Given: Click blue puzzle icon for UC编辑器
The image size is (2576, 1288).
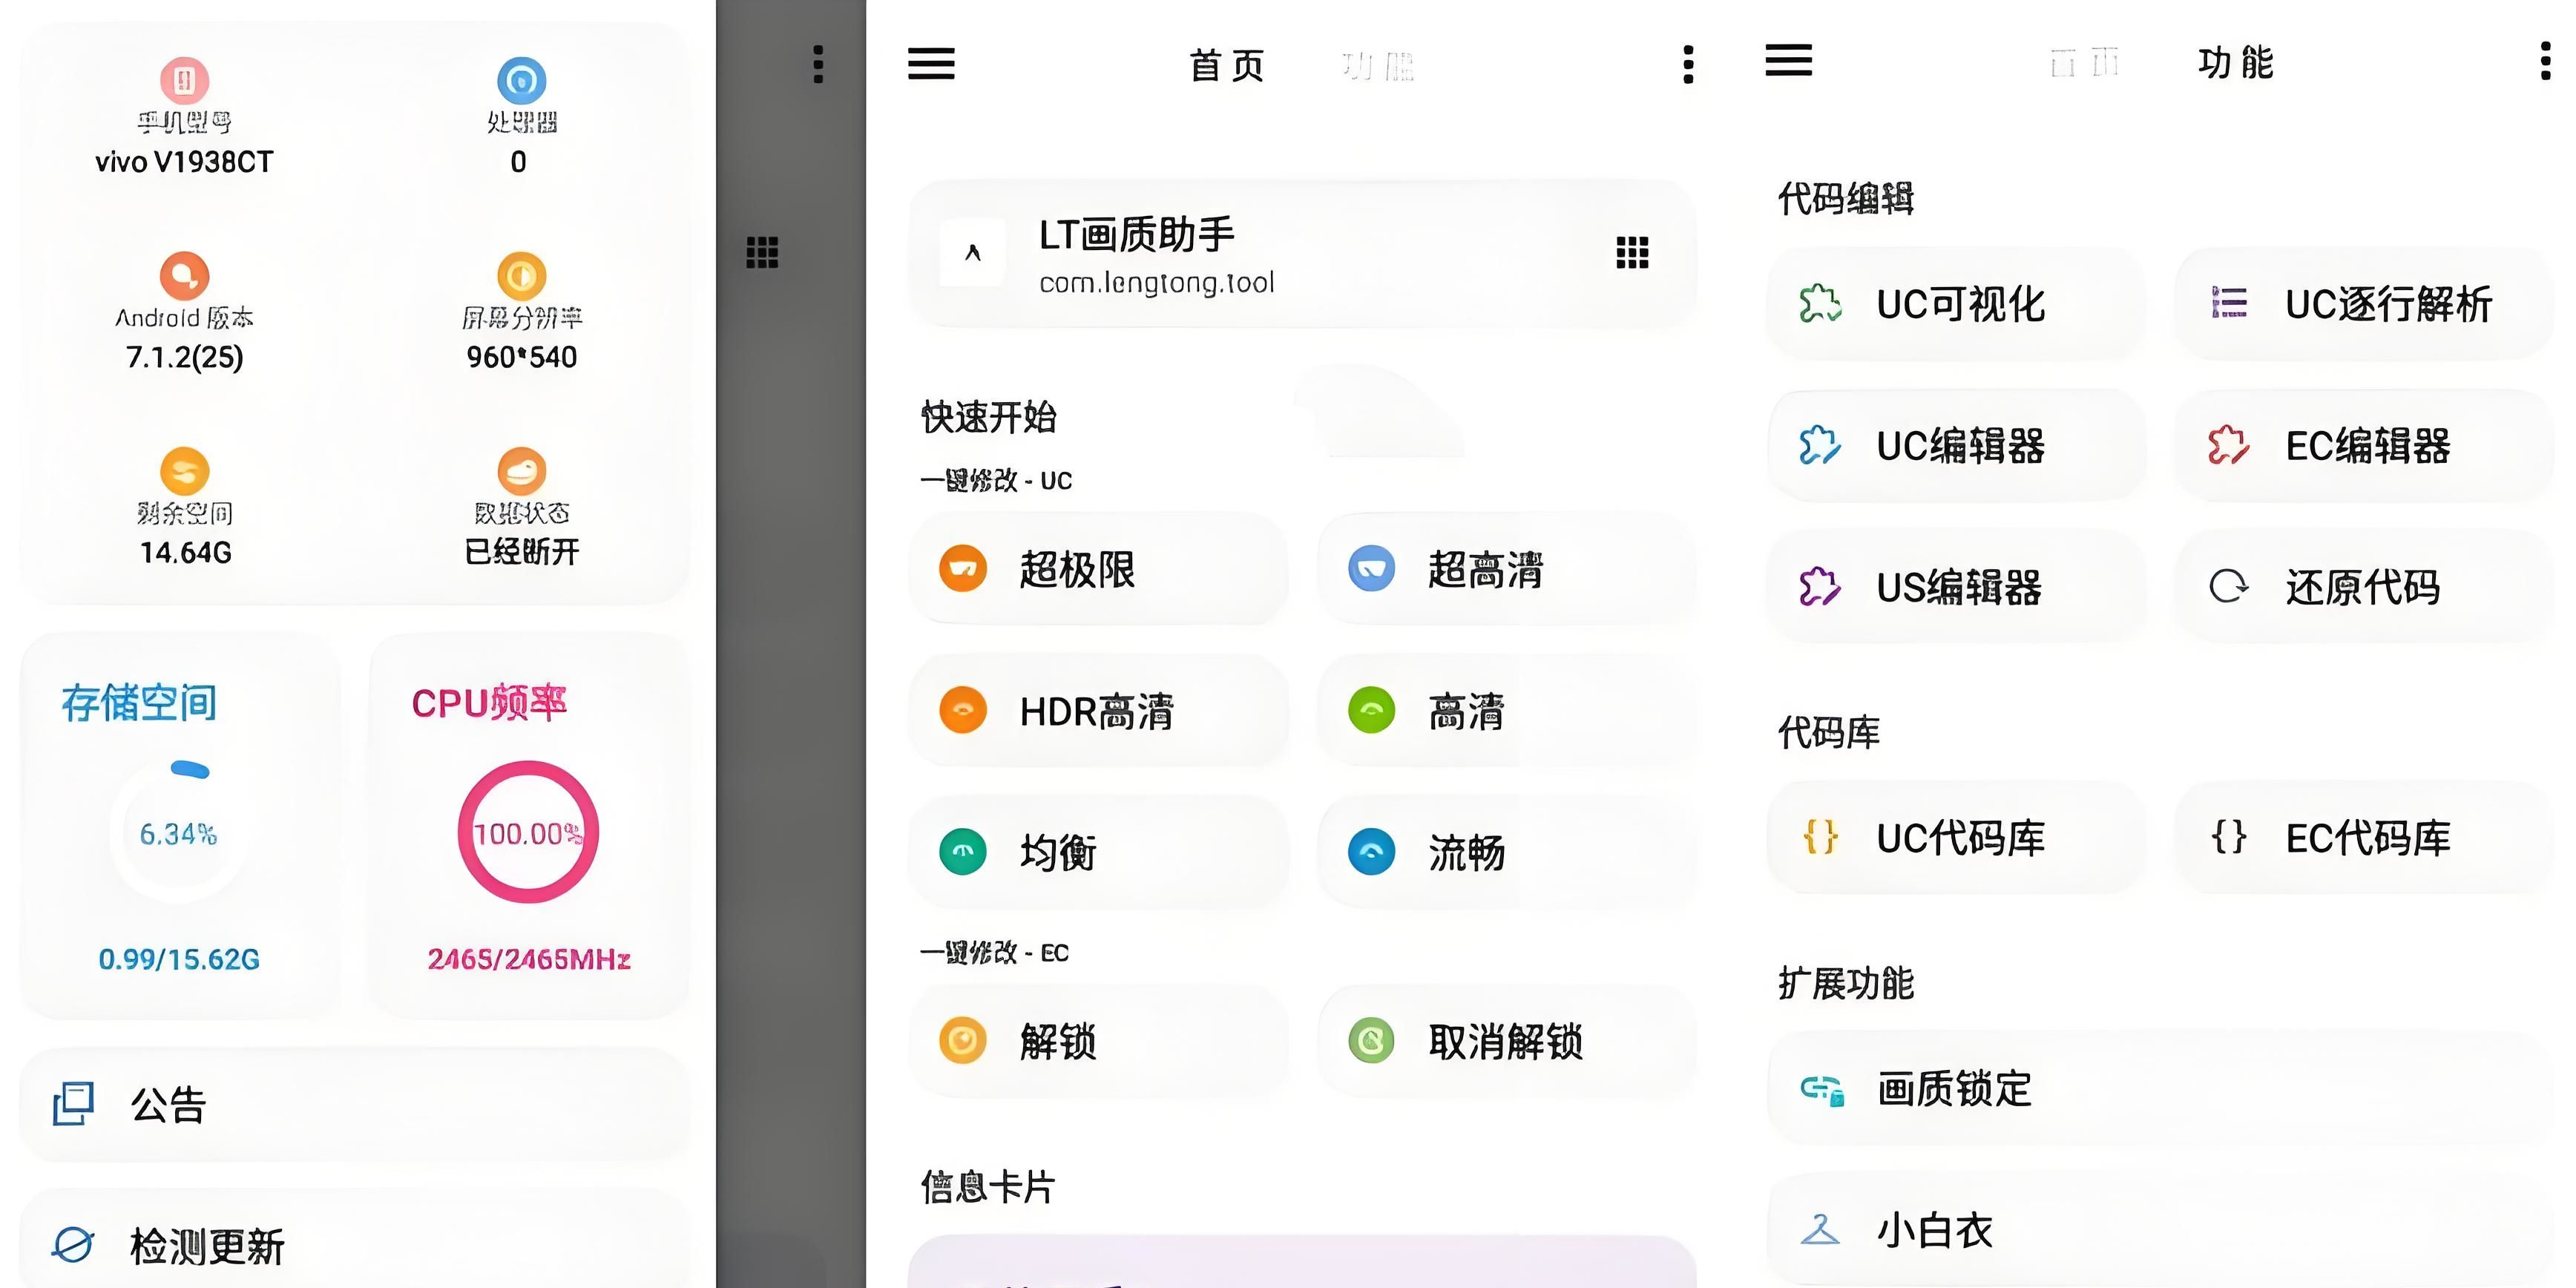Looking at the screenshot, I should (1820, 445).
